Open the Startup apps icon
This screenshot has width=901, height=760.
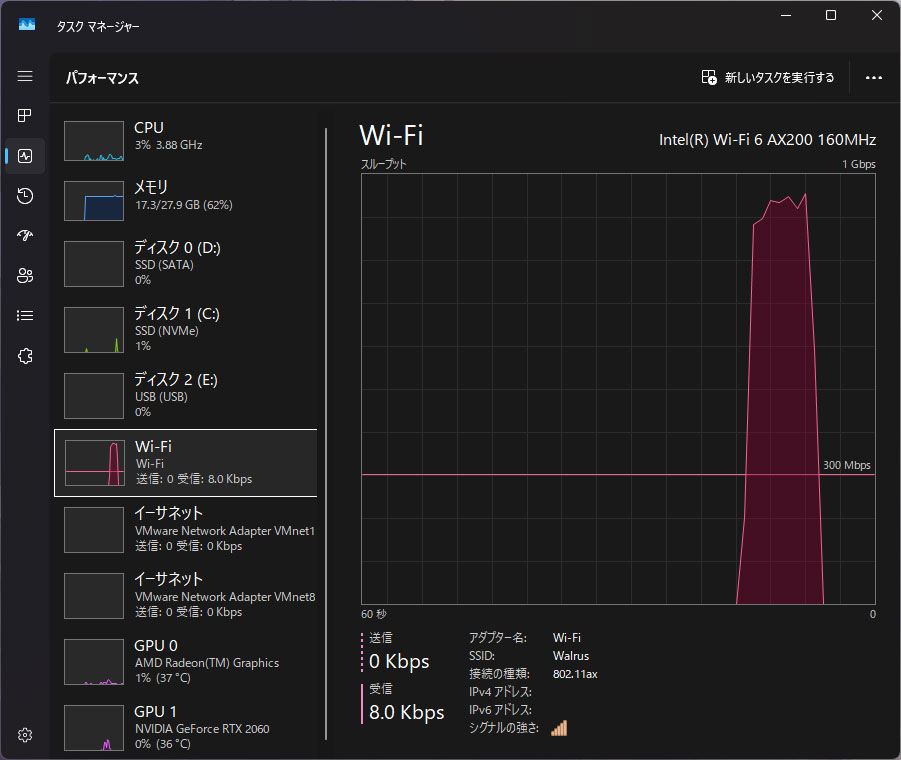[x=25, y=236]
